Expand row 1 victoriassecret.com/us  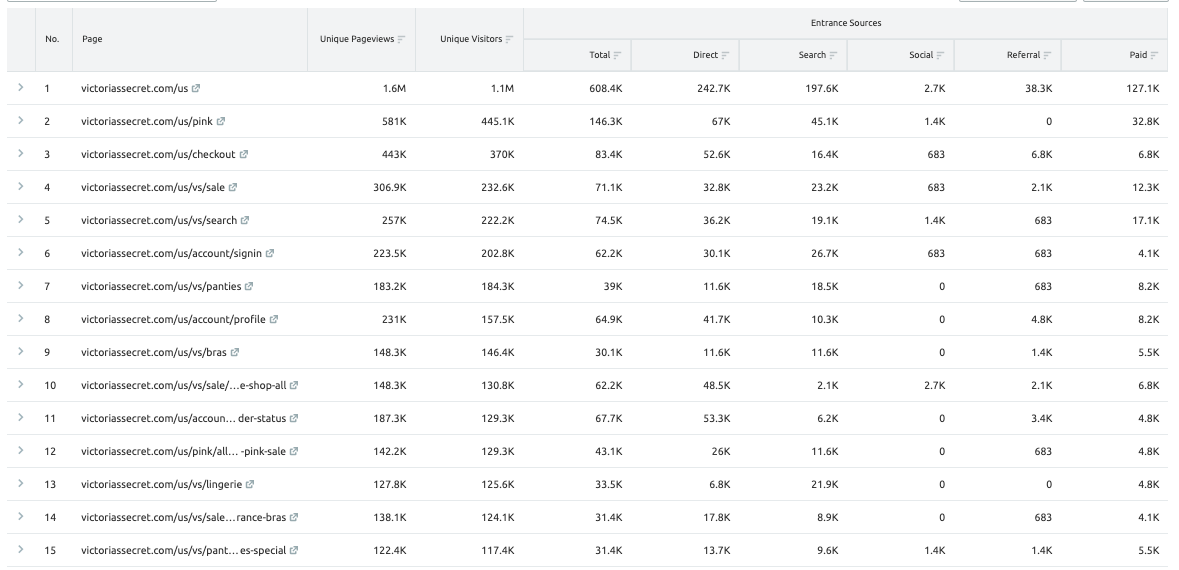(x=21, y=87)
